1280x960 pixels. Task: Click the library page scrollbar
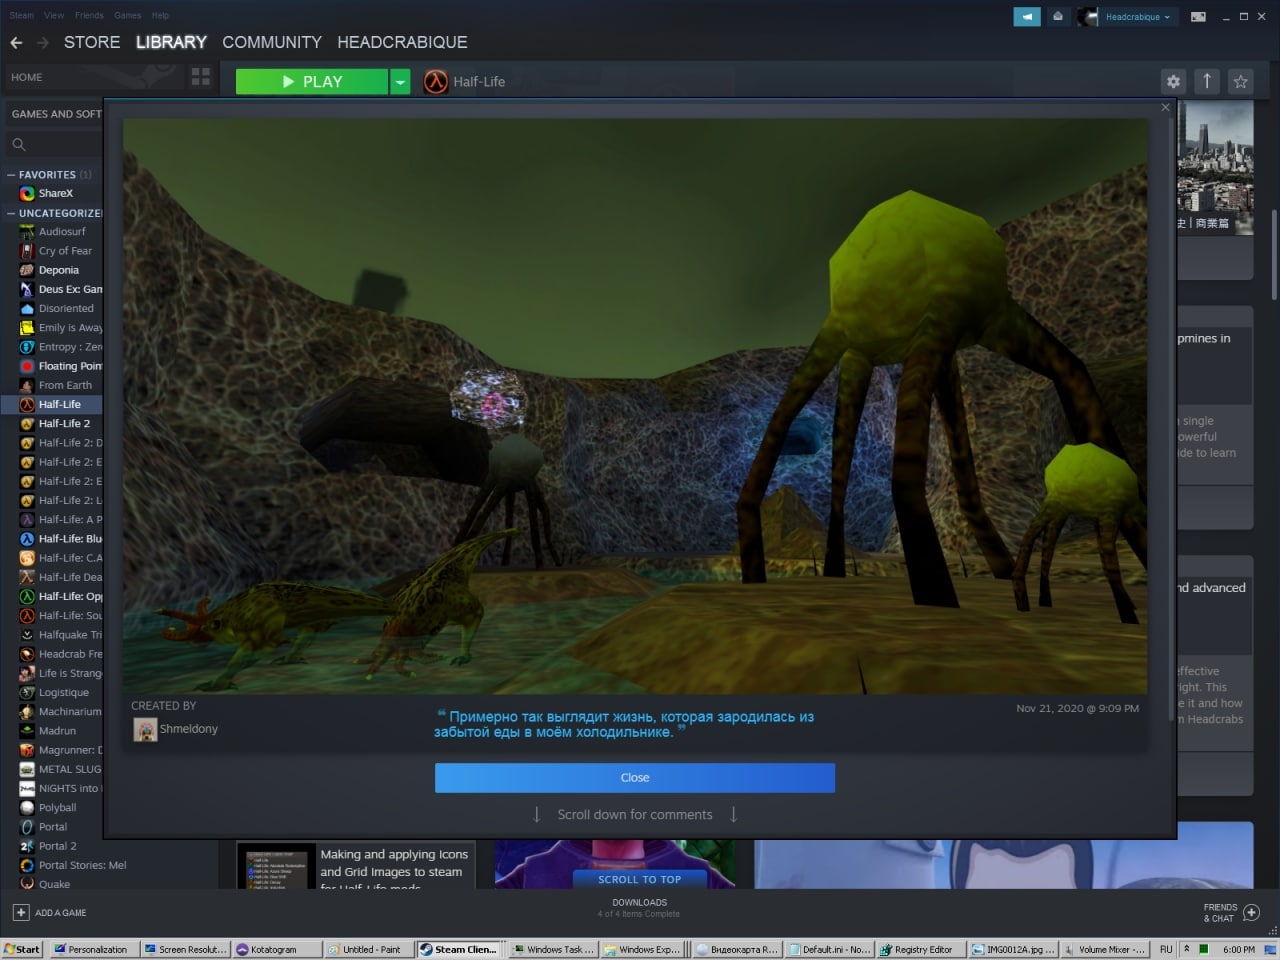1273,254
